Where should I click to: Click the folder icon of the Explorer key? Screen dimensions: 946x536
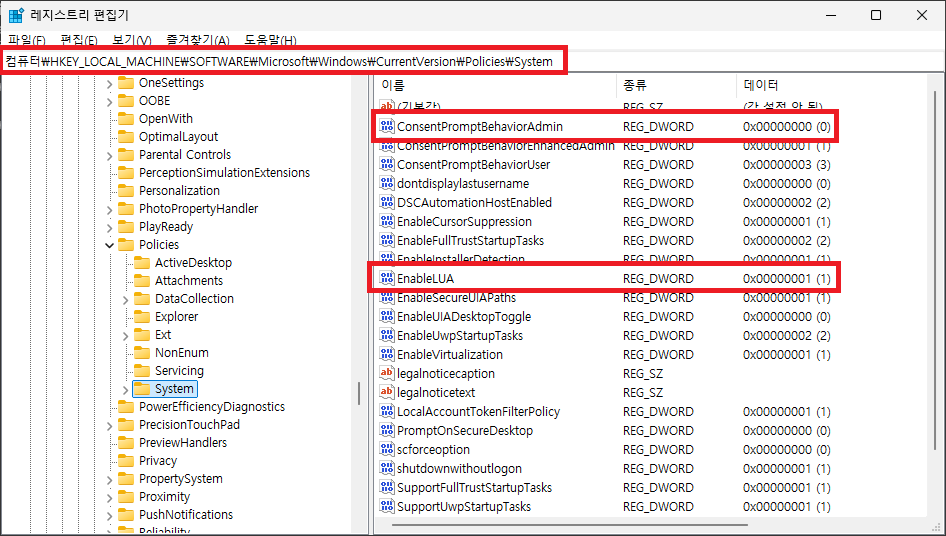142,316
